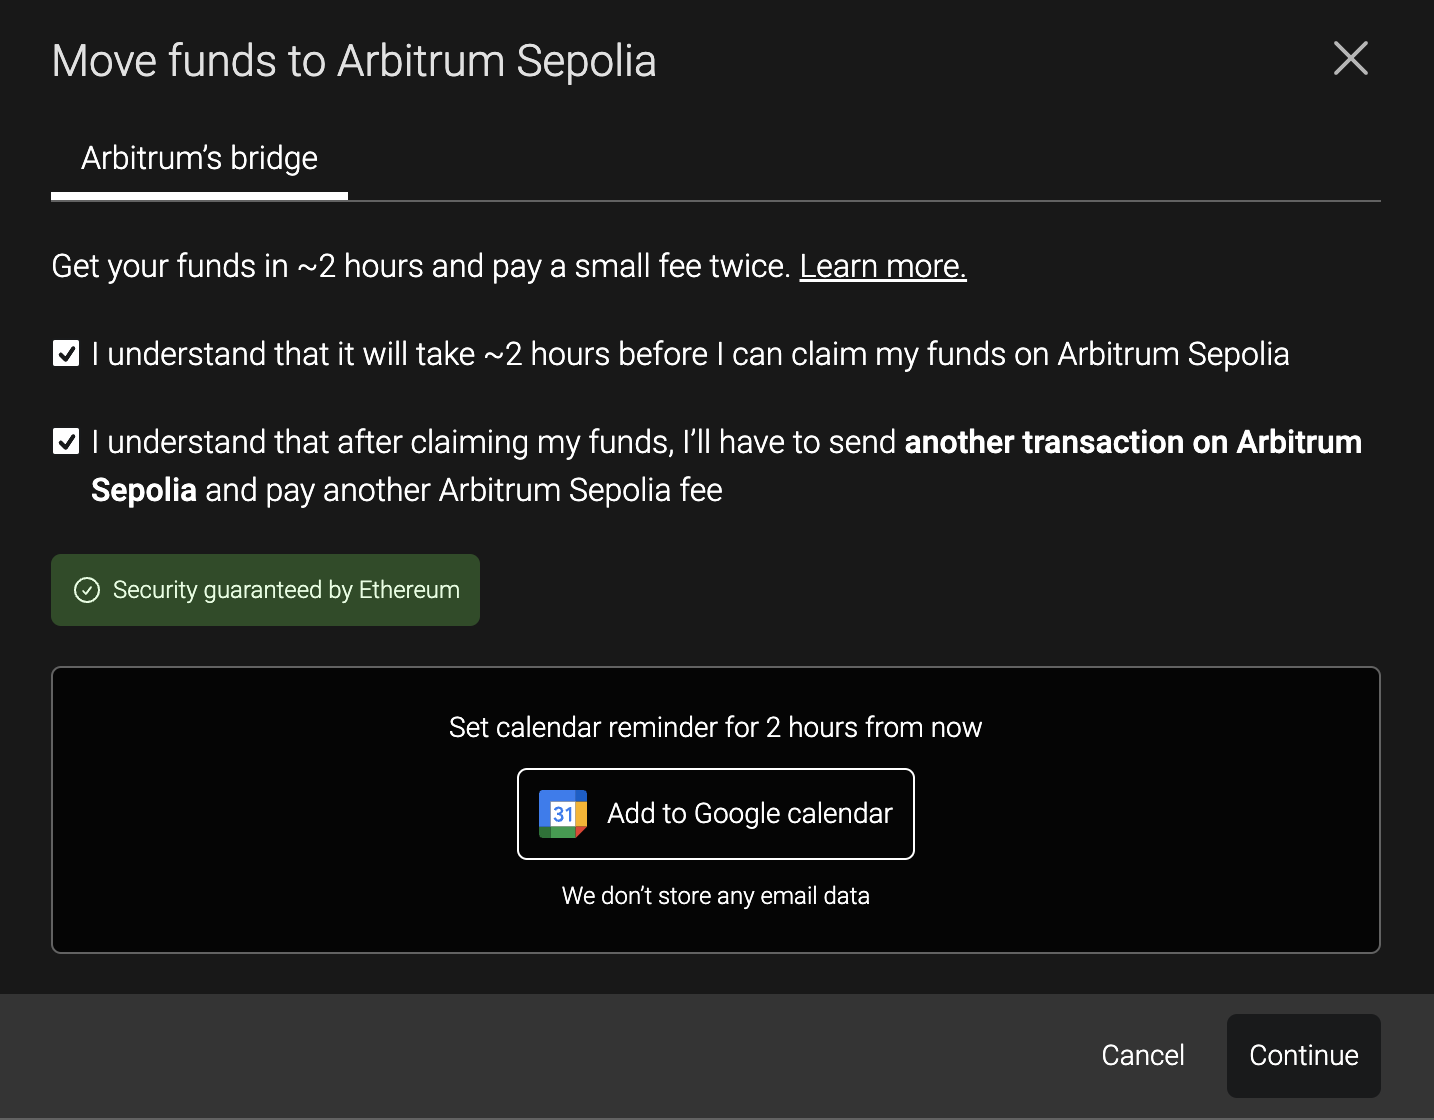Screen dimensions: 1434x1120
Task: Click the Google Calendar icon
Action: click(x=563, y=814)
